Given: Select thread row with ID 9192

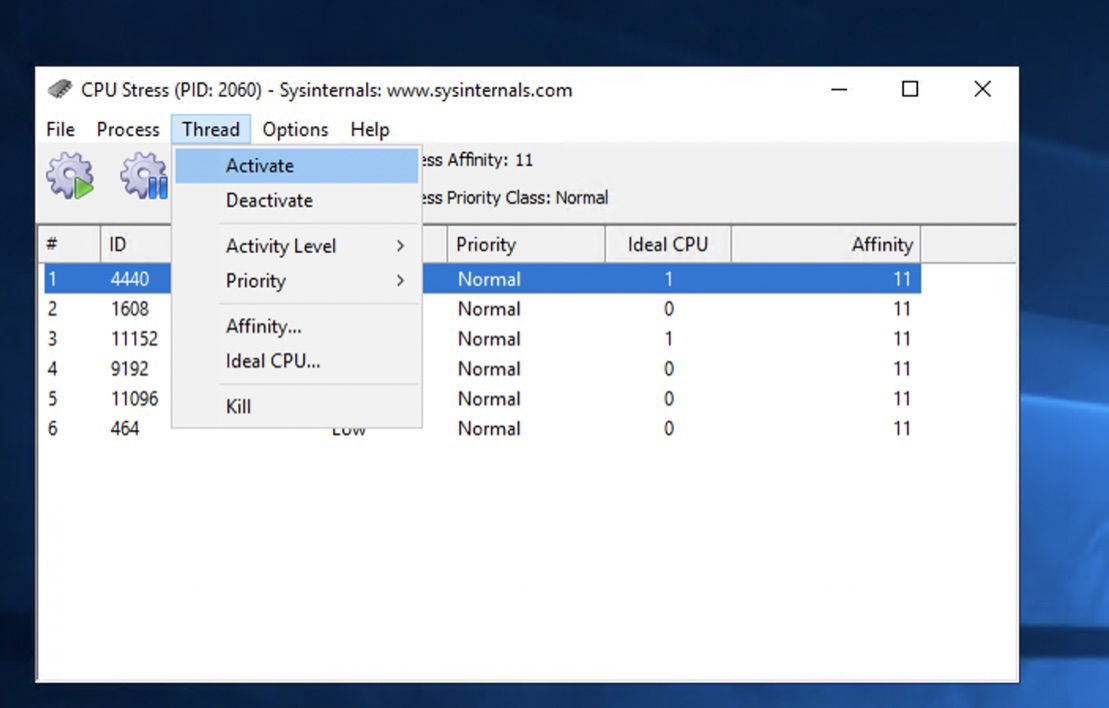Looking at the screenshot, I should point(482,368).
